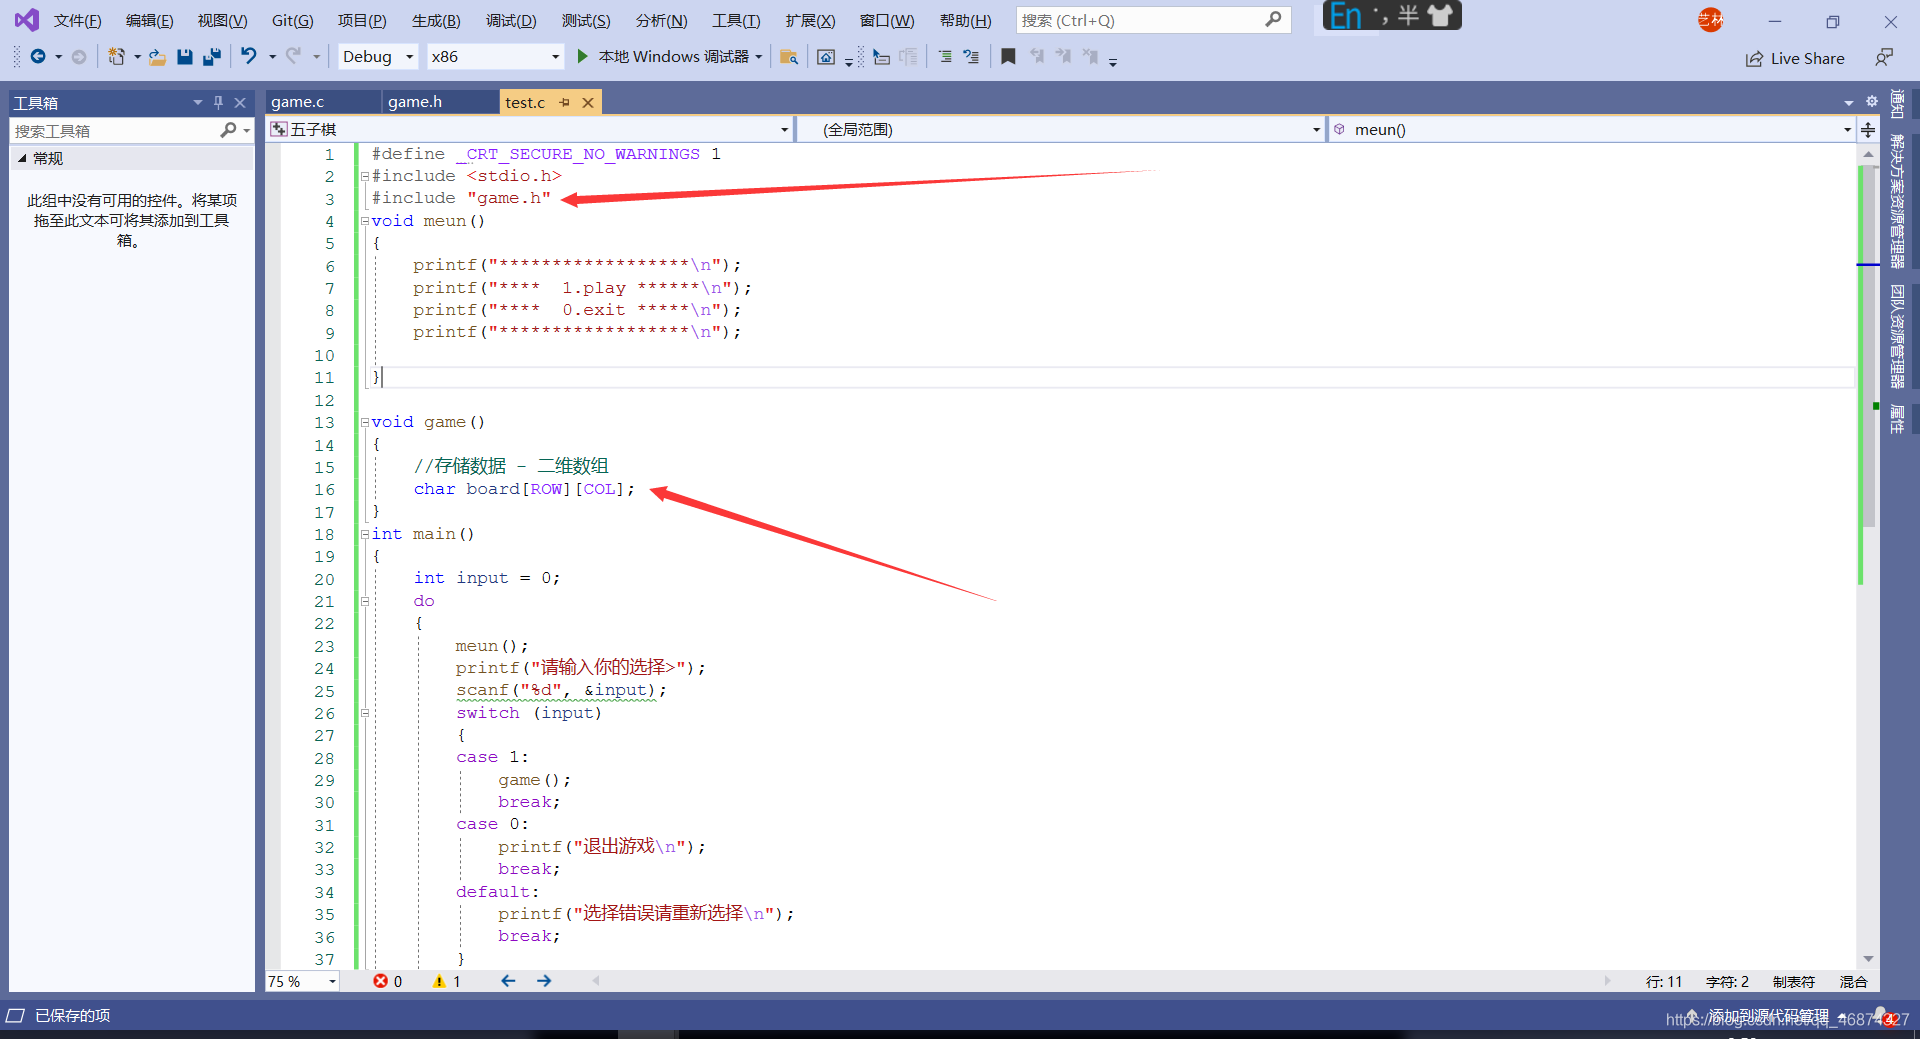Click the 搜索工具箱 search field

coord(115,131)
